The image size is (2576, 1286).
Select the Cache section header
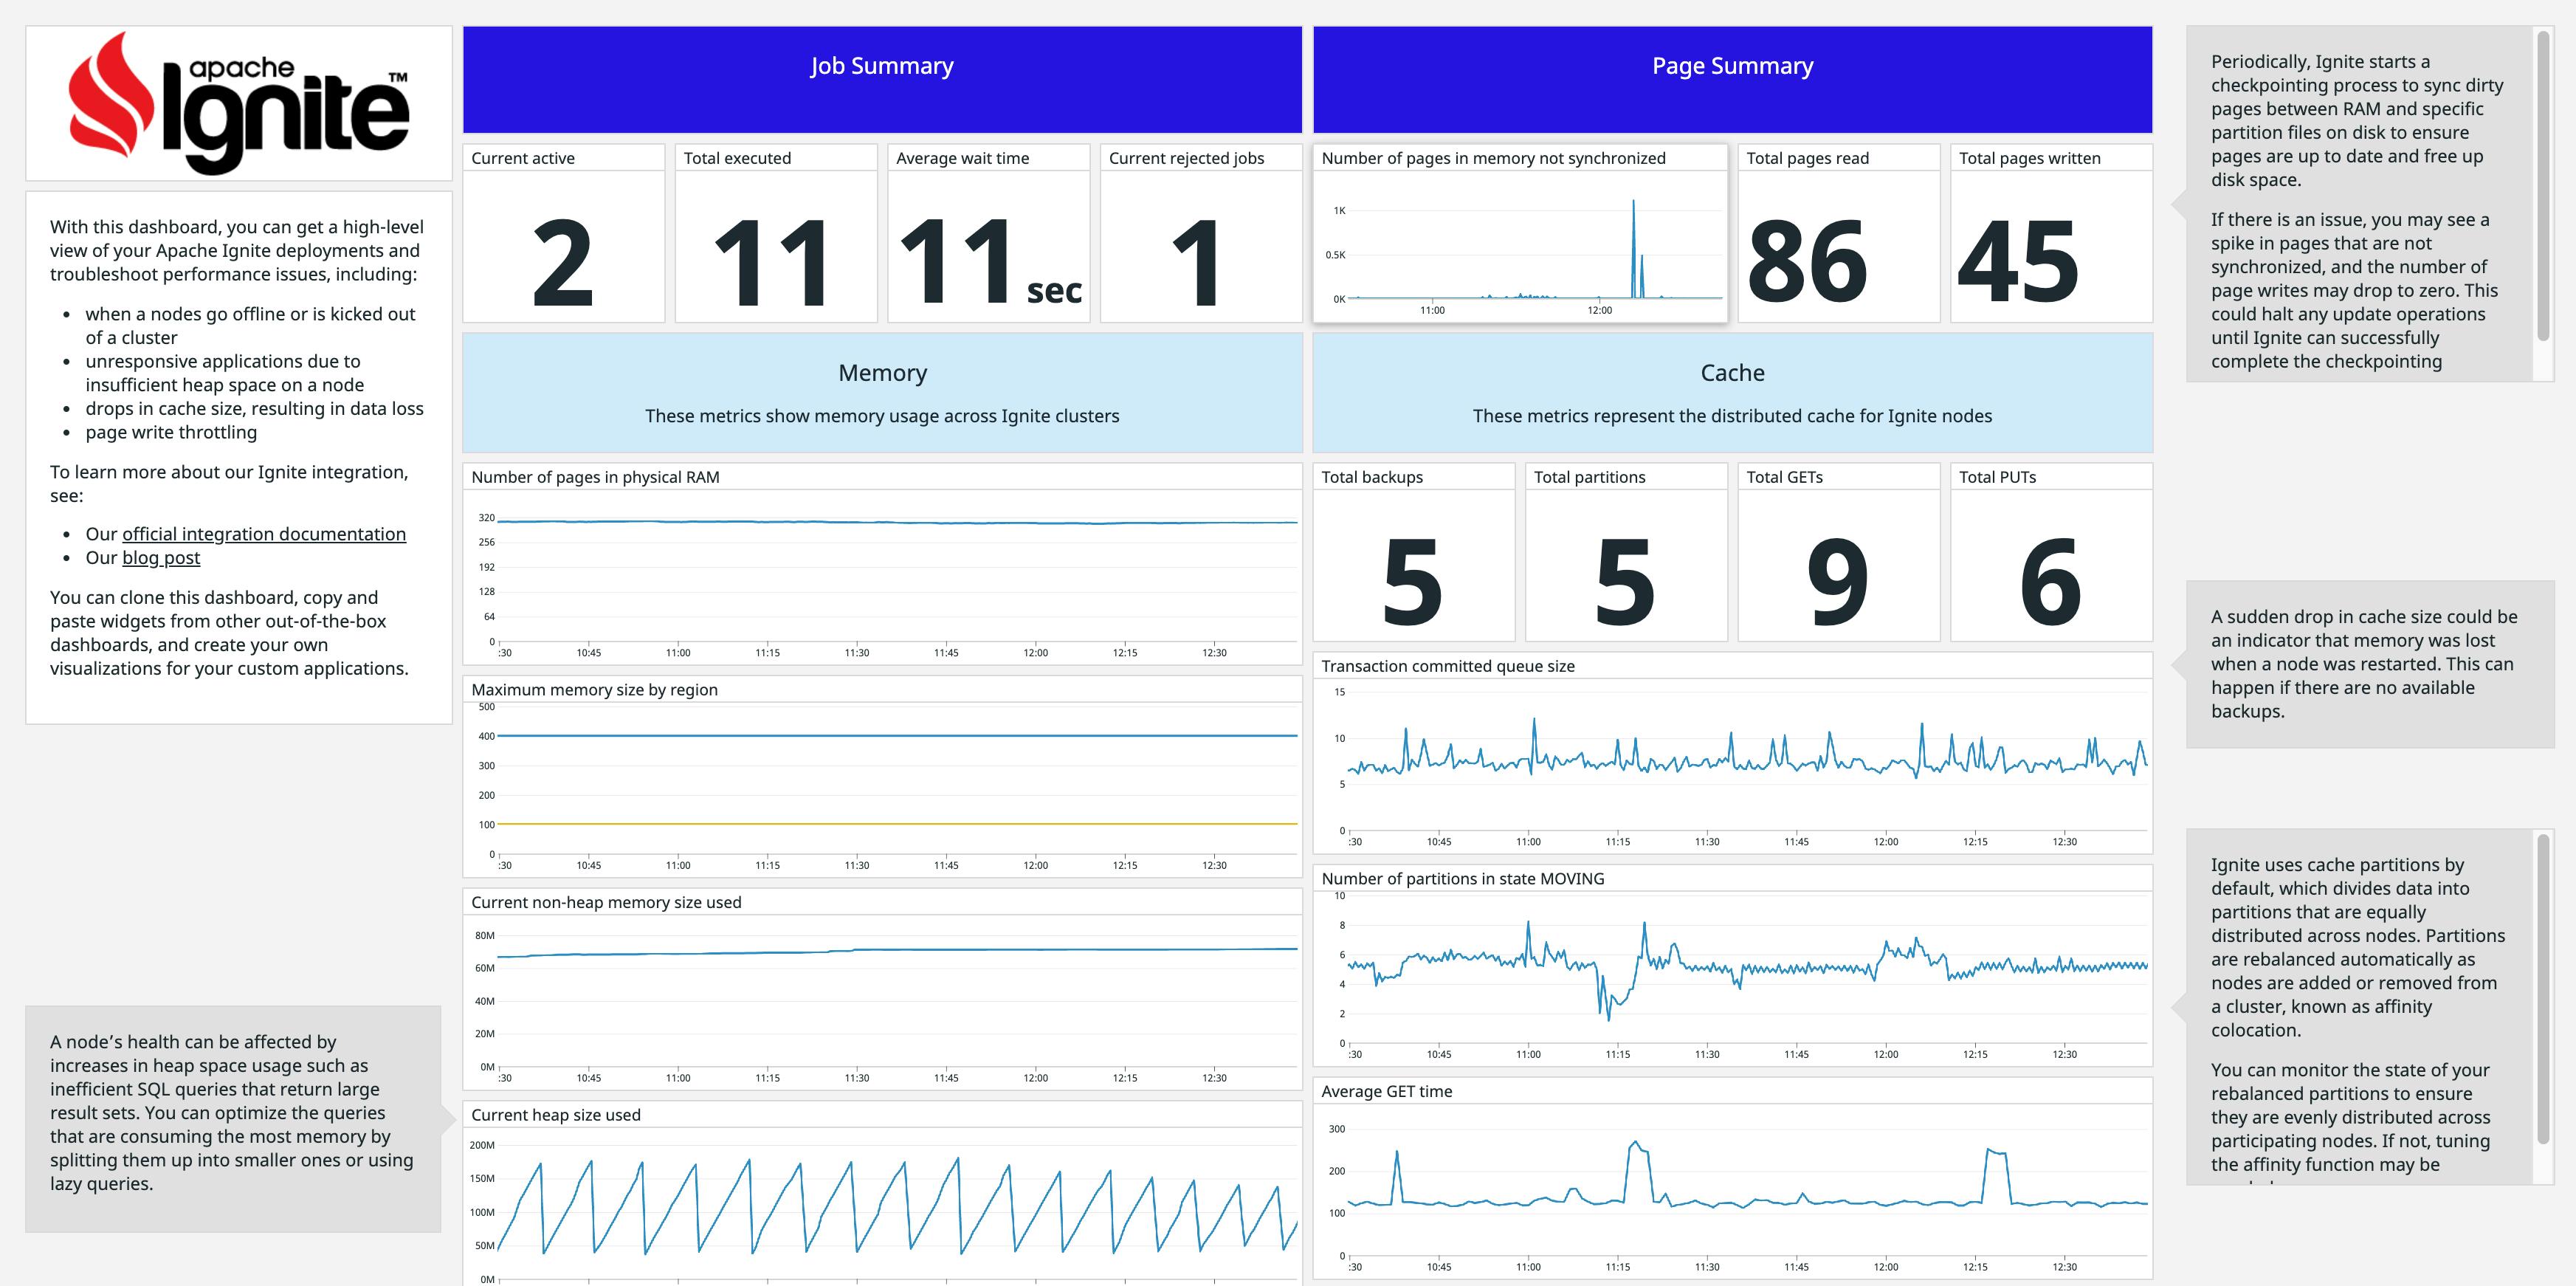[1732, 372]
